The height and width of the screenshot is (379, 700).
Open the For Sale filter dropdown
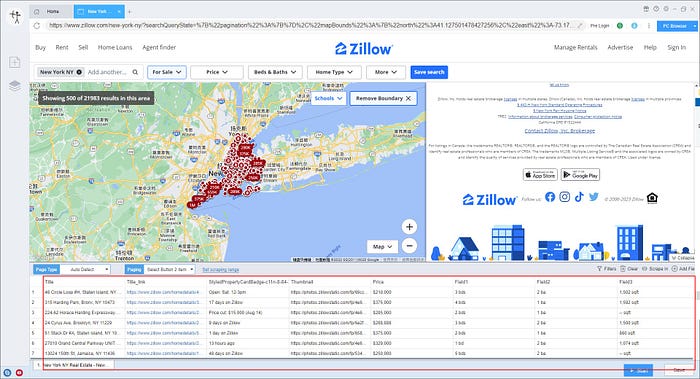167,72
